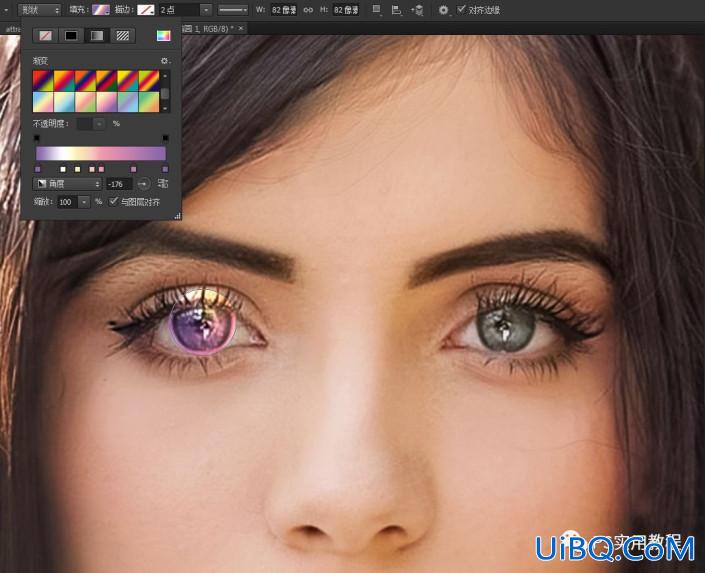The image size is (705, 573).
Task: Click the resize grip at panel corner
Action: click(x=178, y=216)
